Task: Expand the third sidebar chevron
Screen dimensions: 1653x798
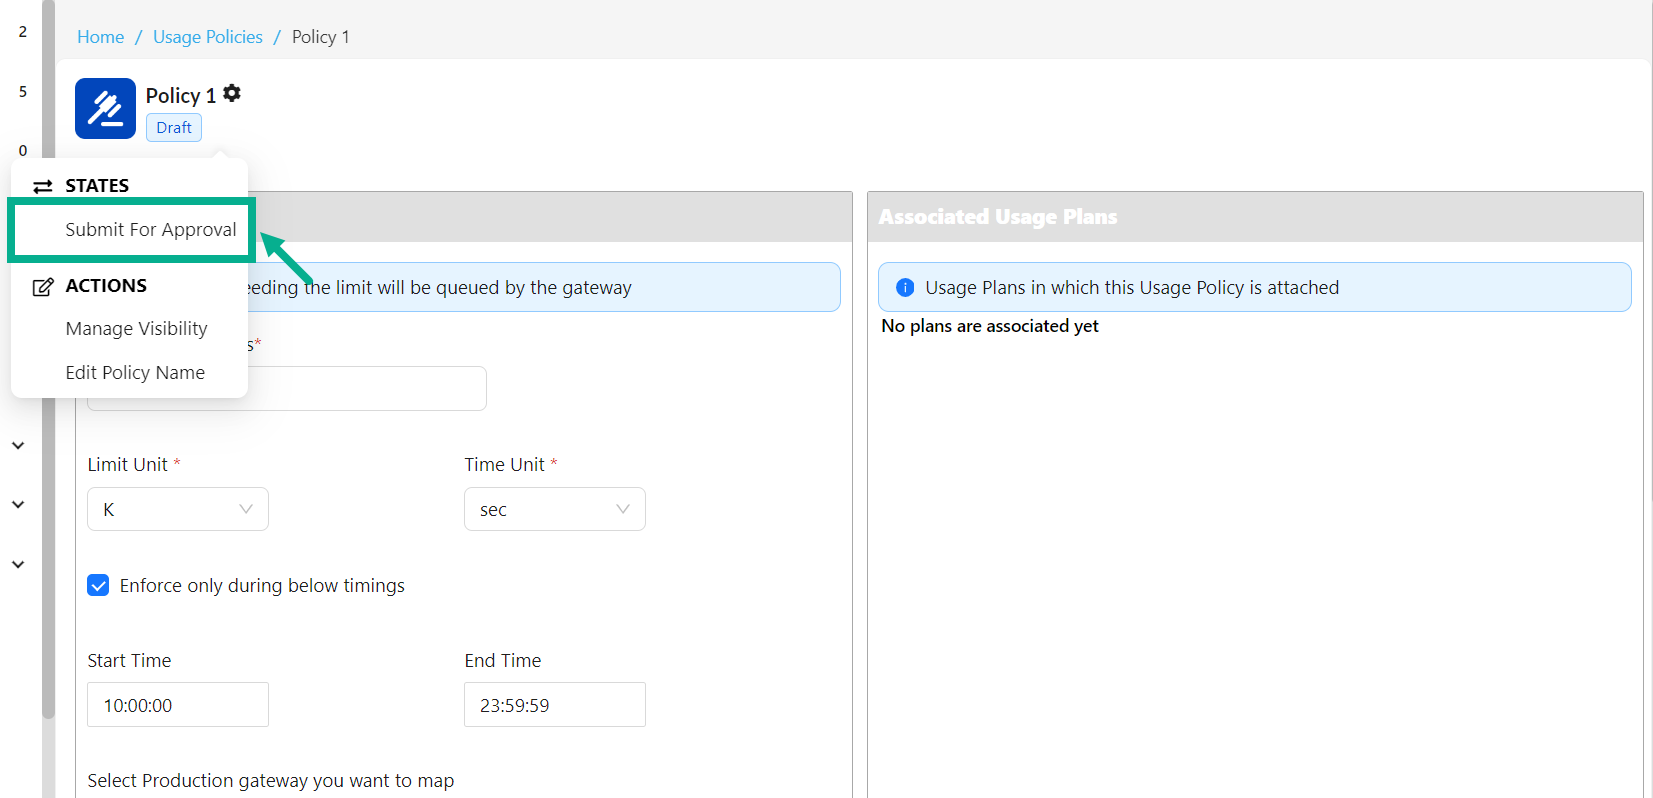Action: click(18, 564)
